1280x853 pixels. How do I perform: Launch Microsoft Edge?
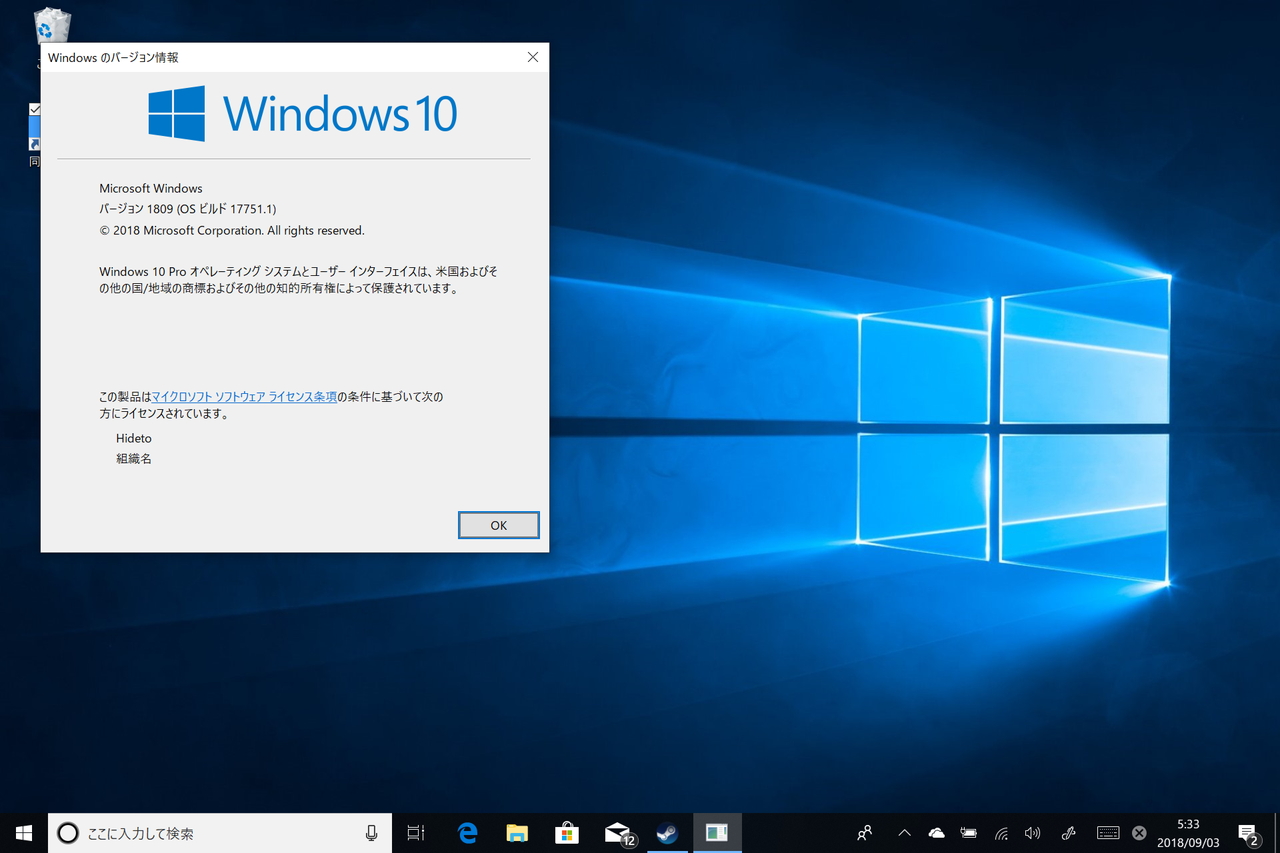pos(466,832)
